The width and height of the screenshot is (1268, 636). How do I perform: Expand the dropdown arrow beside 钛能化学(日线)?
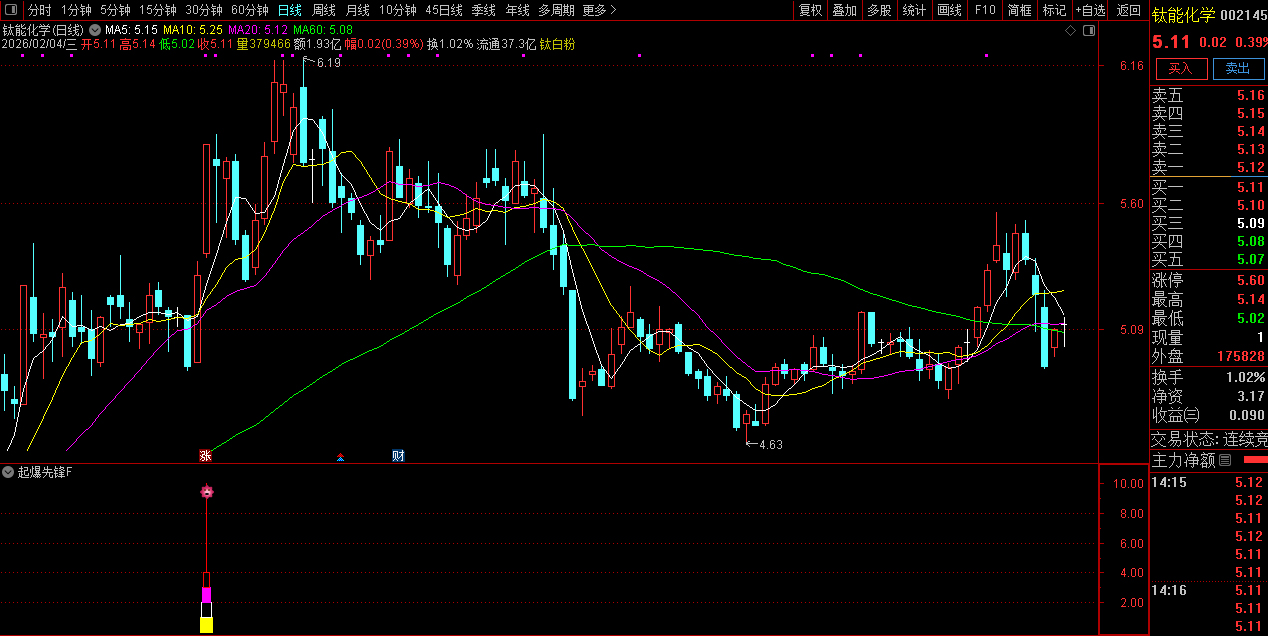click(94, 30)
